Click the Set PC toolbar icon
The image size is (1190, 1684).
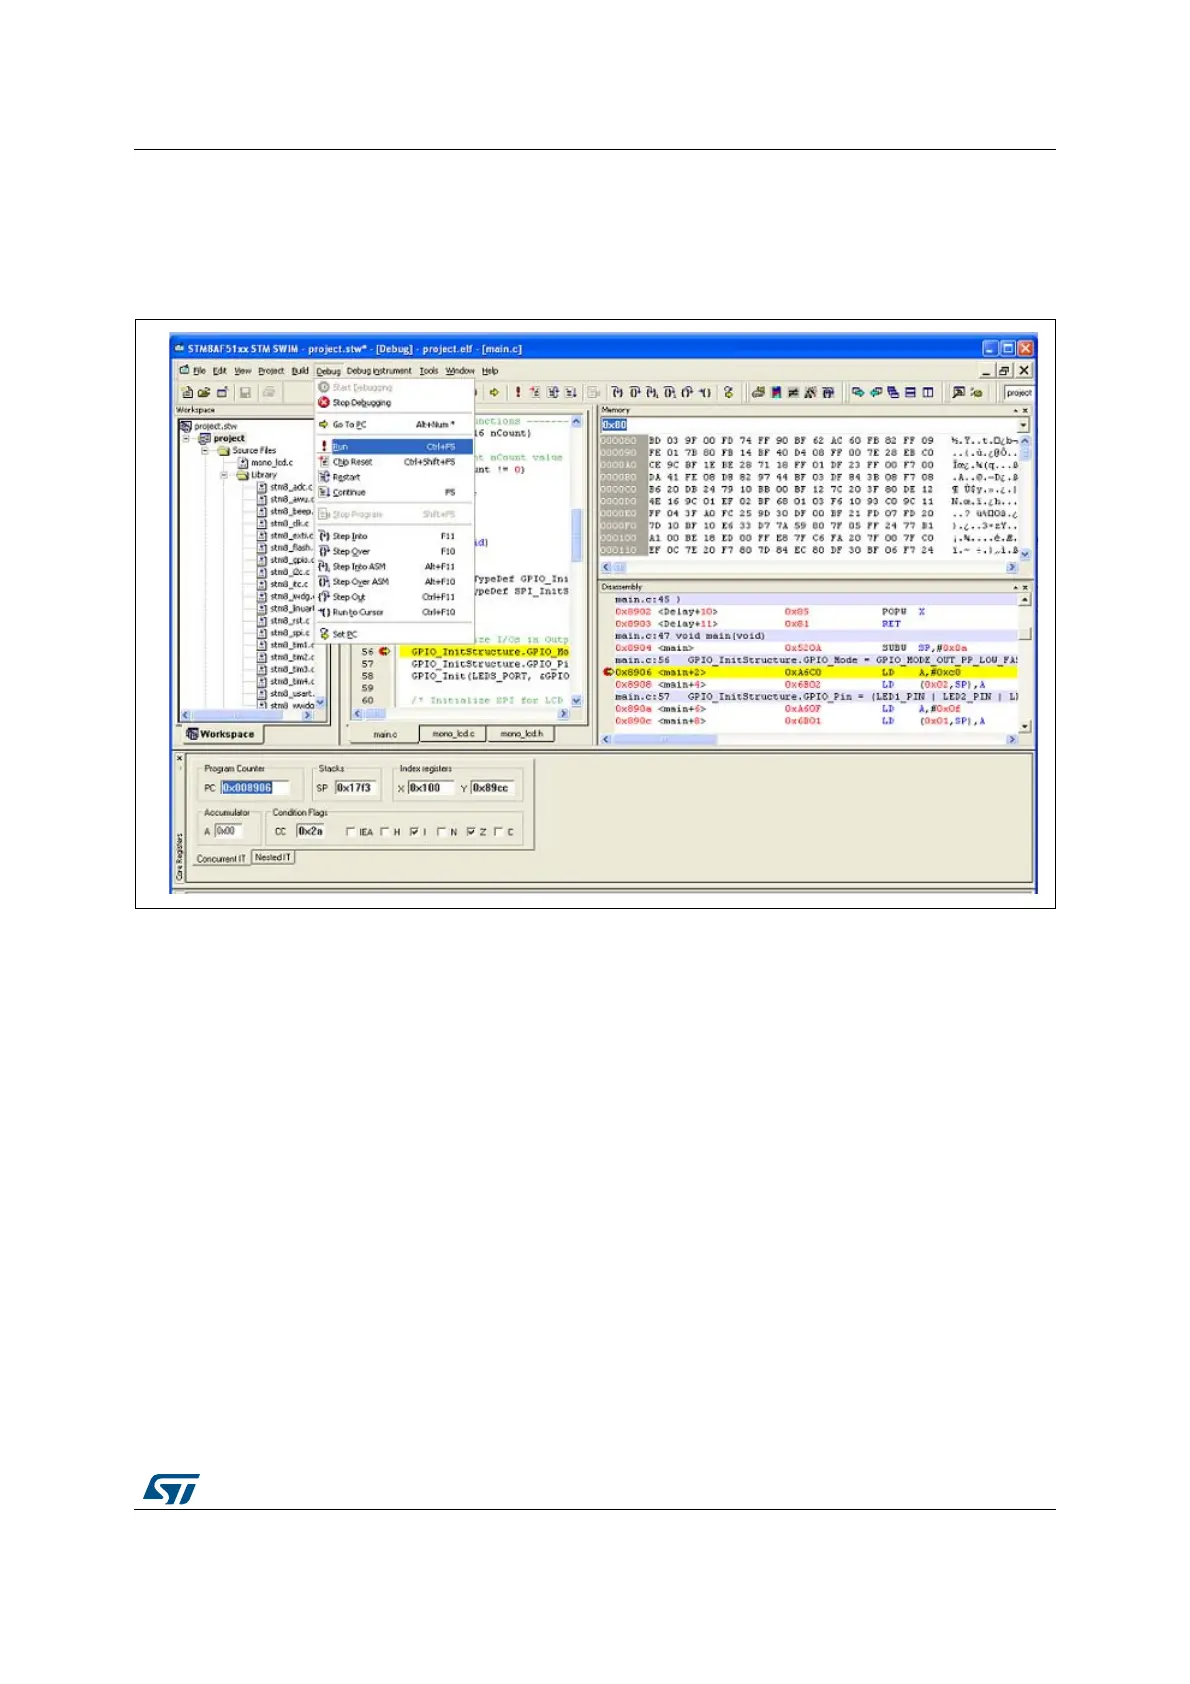pyautogui.click(x=729, y=393)
